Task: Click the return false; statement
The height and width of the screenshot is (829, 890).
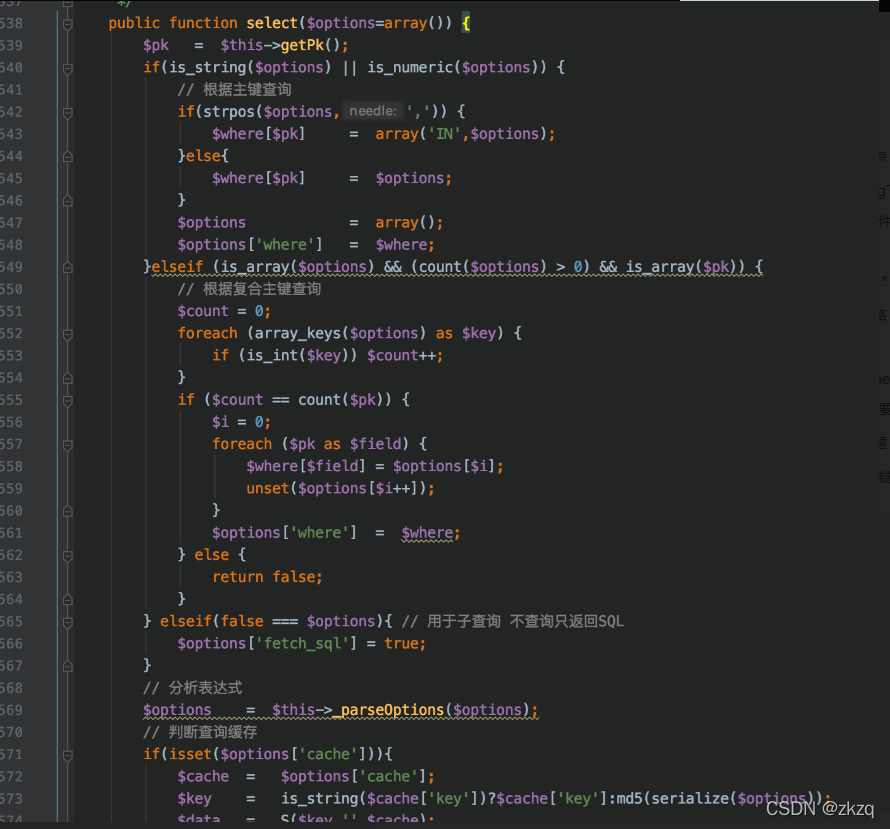Action: pyautogui.click(x=267, y=577)
